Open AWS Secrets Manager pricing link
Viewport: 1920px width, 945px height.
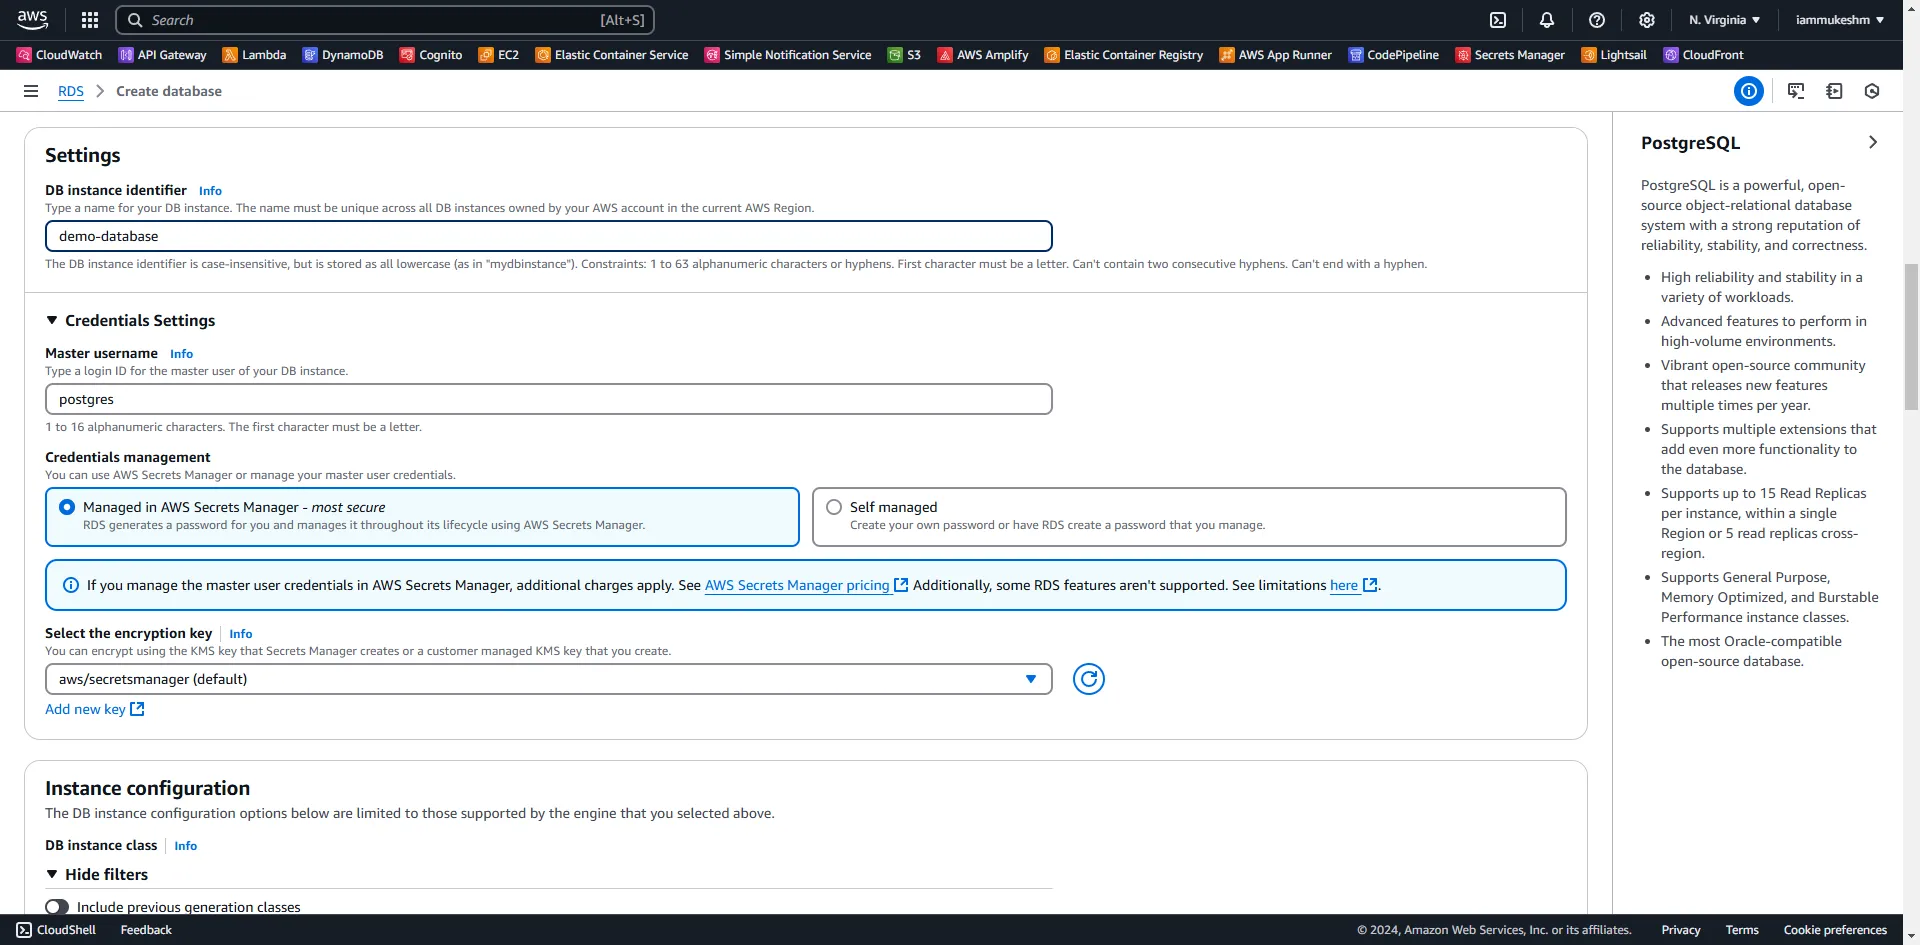(797, 585)
